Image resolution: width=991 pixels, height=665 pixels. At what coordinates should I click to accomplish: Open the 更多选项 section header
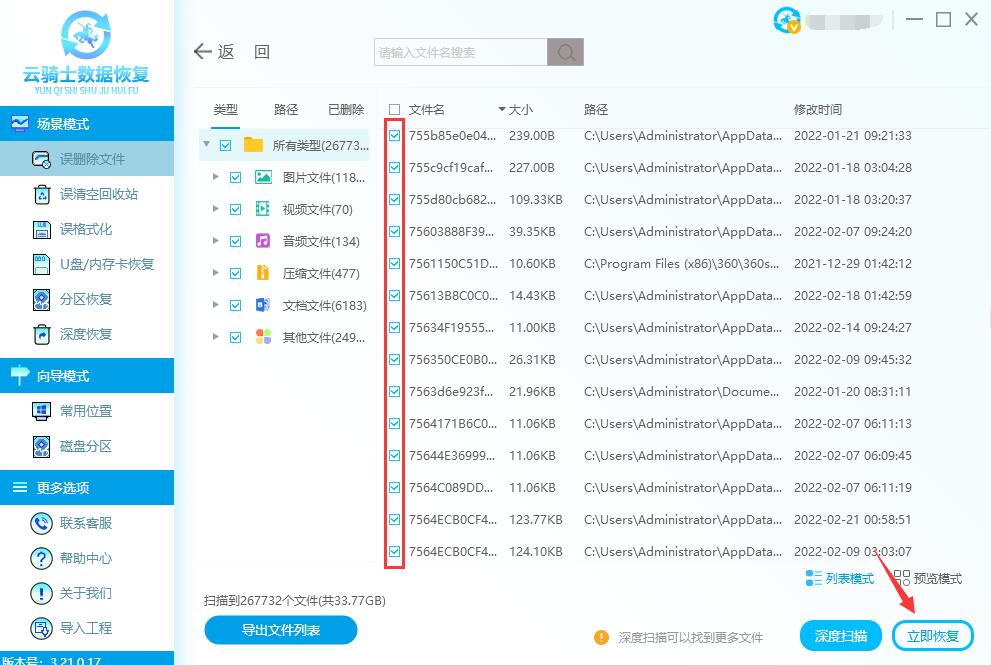point(87,487)
